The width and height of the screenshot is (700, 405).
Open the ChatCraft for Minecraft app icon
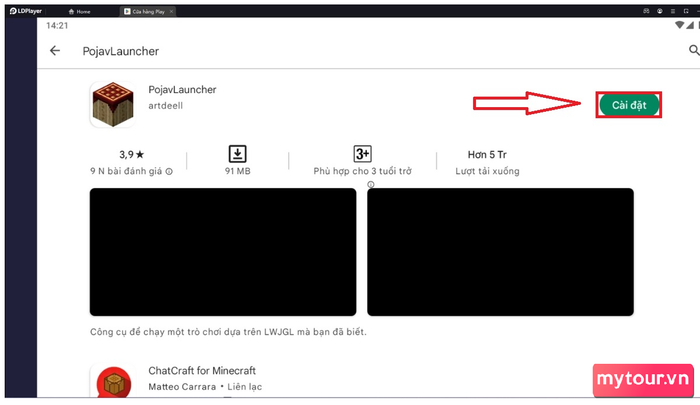coord(113,381)
